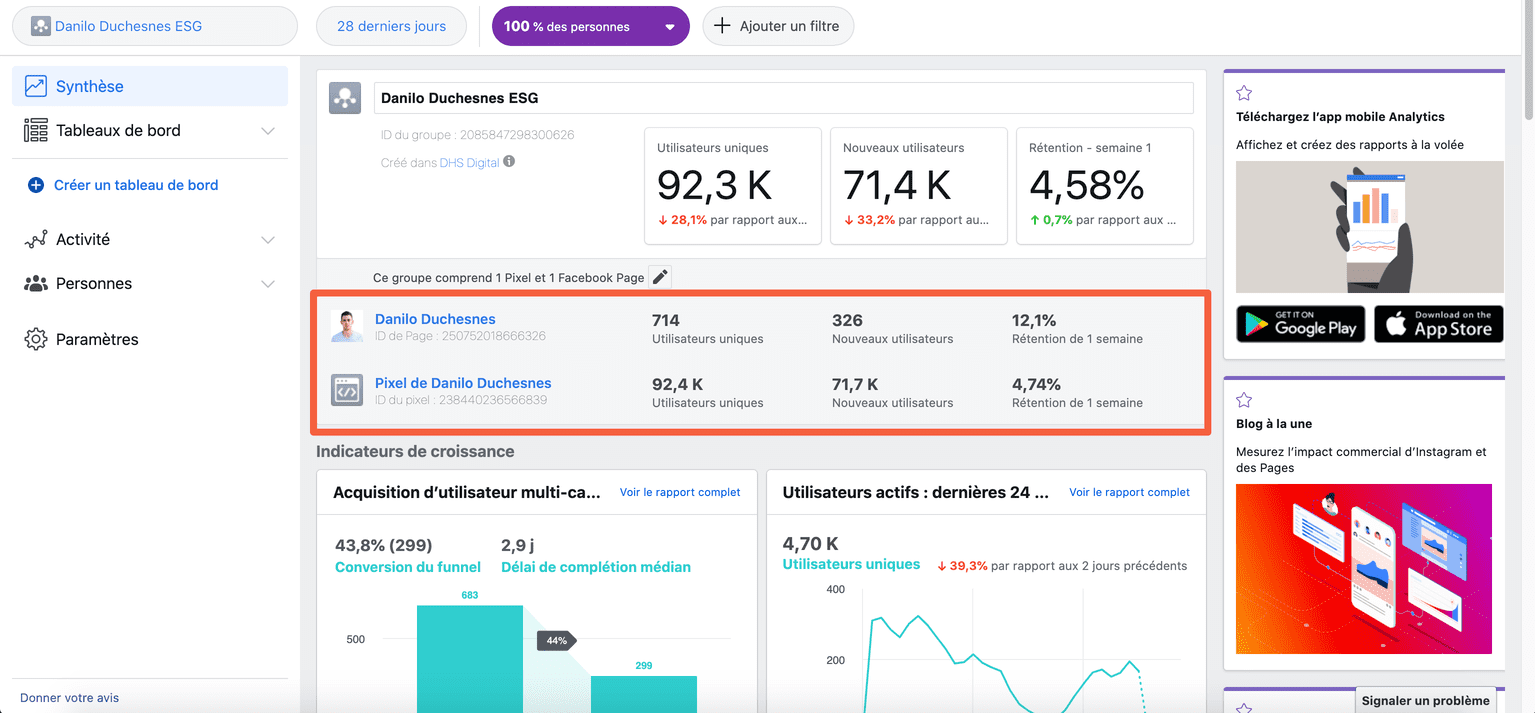Click the 714 Utilisateurs uniques value

click(666, 320)
